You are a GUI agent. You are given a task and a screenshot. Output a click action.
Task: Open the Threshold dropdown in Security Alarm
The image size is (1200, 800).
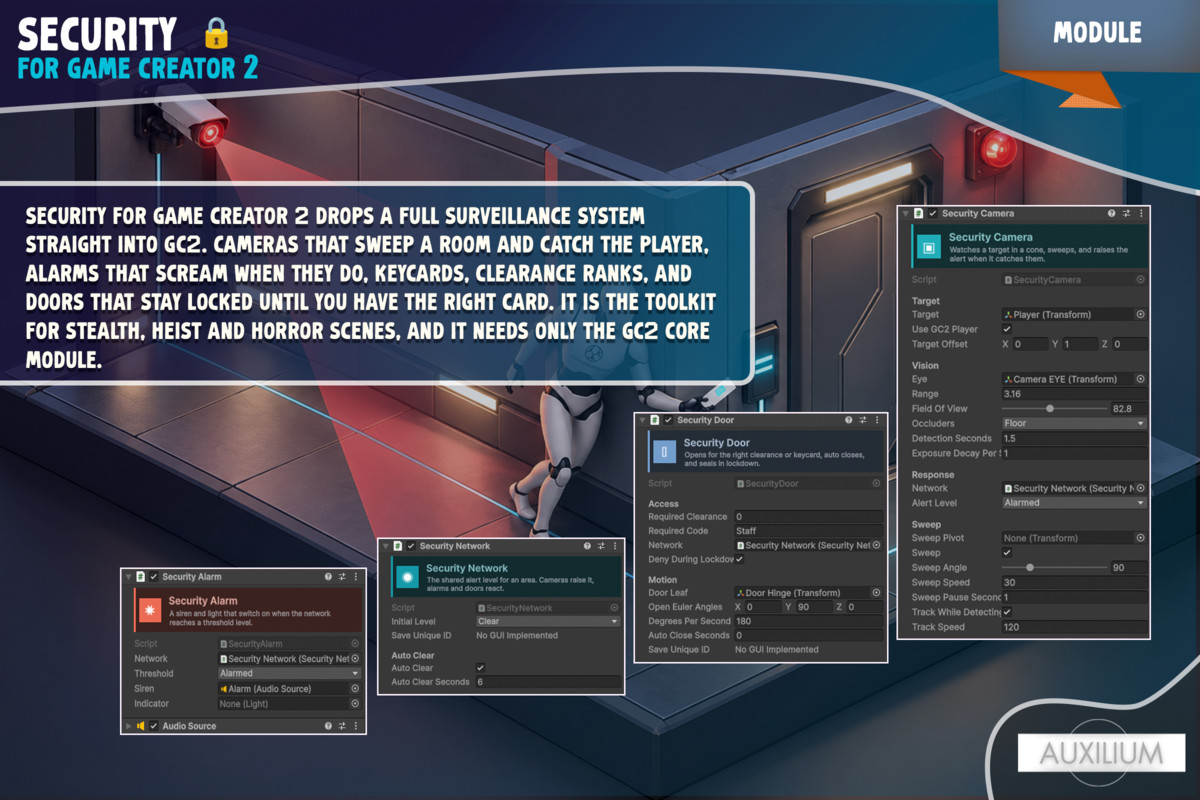[289, 674]
